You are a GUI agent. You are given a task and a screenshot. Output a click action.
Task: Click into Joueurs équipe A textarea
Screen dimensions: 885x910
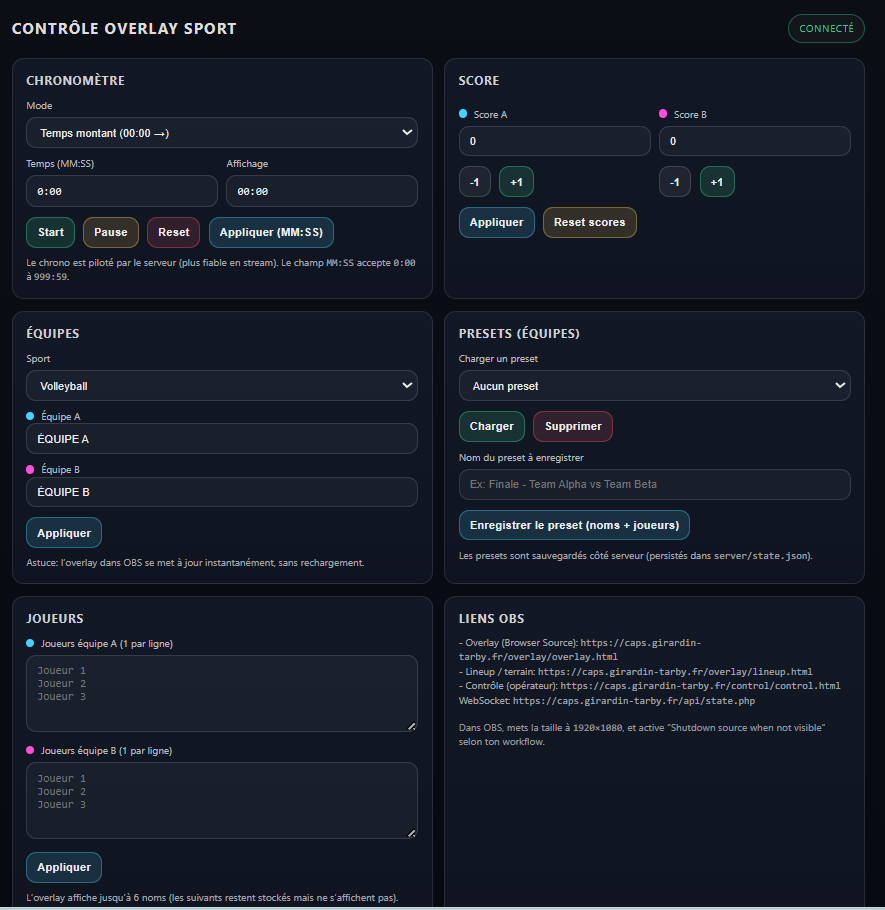tap(222, 694)
